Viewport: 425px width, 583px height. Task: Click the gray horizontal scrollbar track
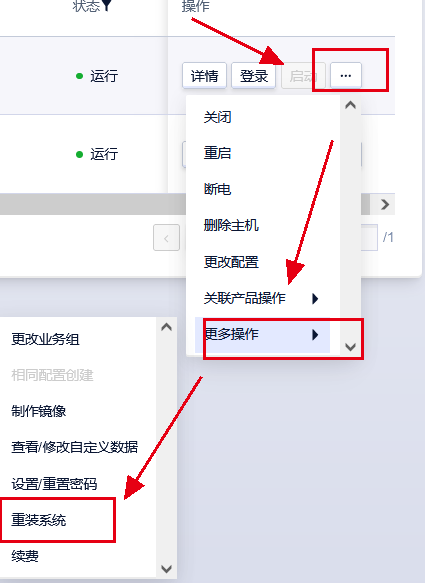(93, 204)
